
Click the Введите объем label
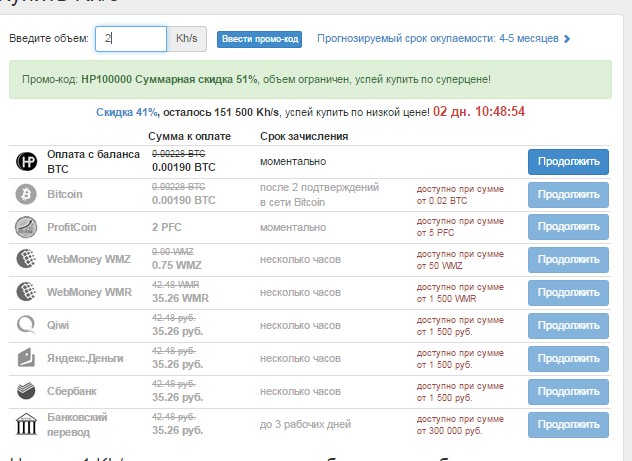(x=49, y=39)
